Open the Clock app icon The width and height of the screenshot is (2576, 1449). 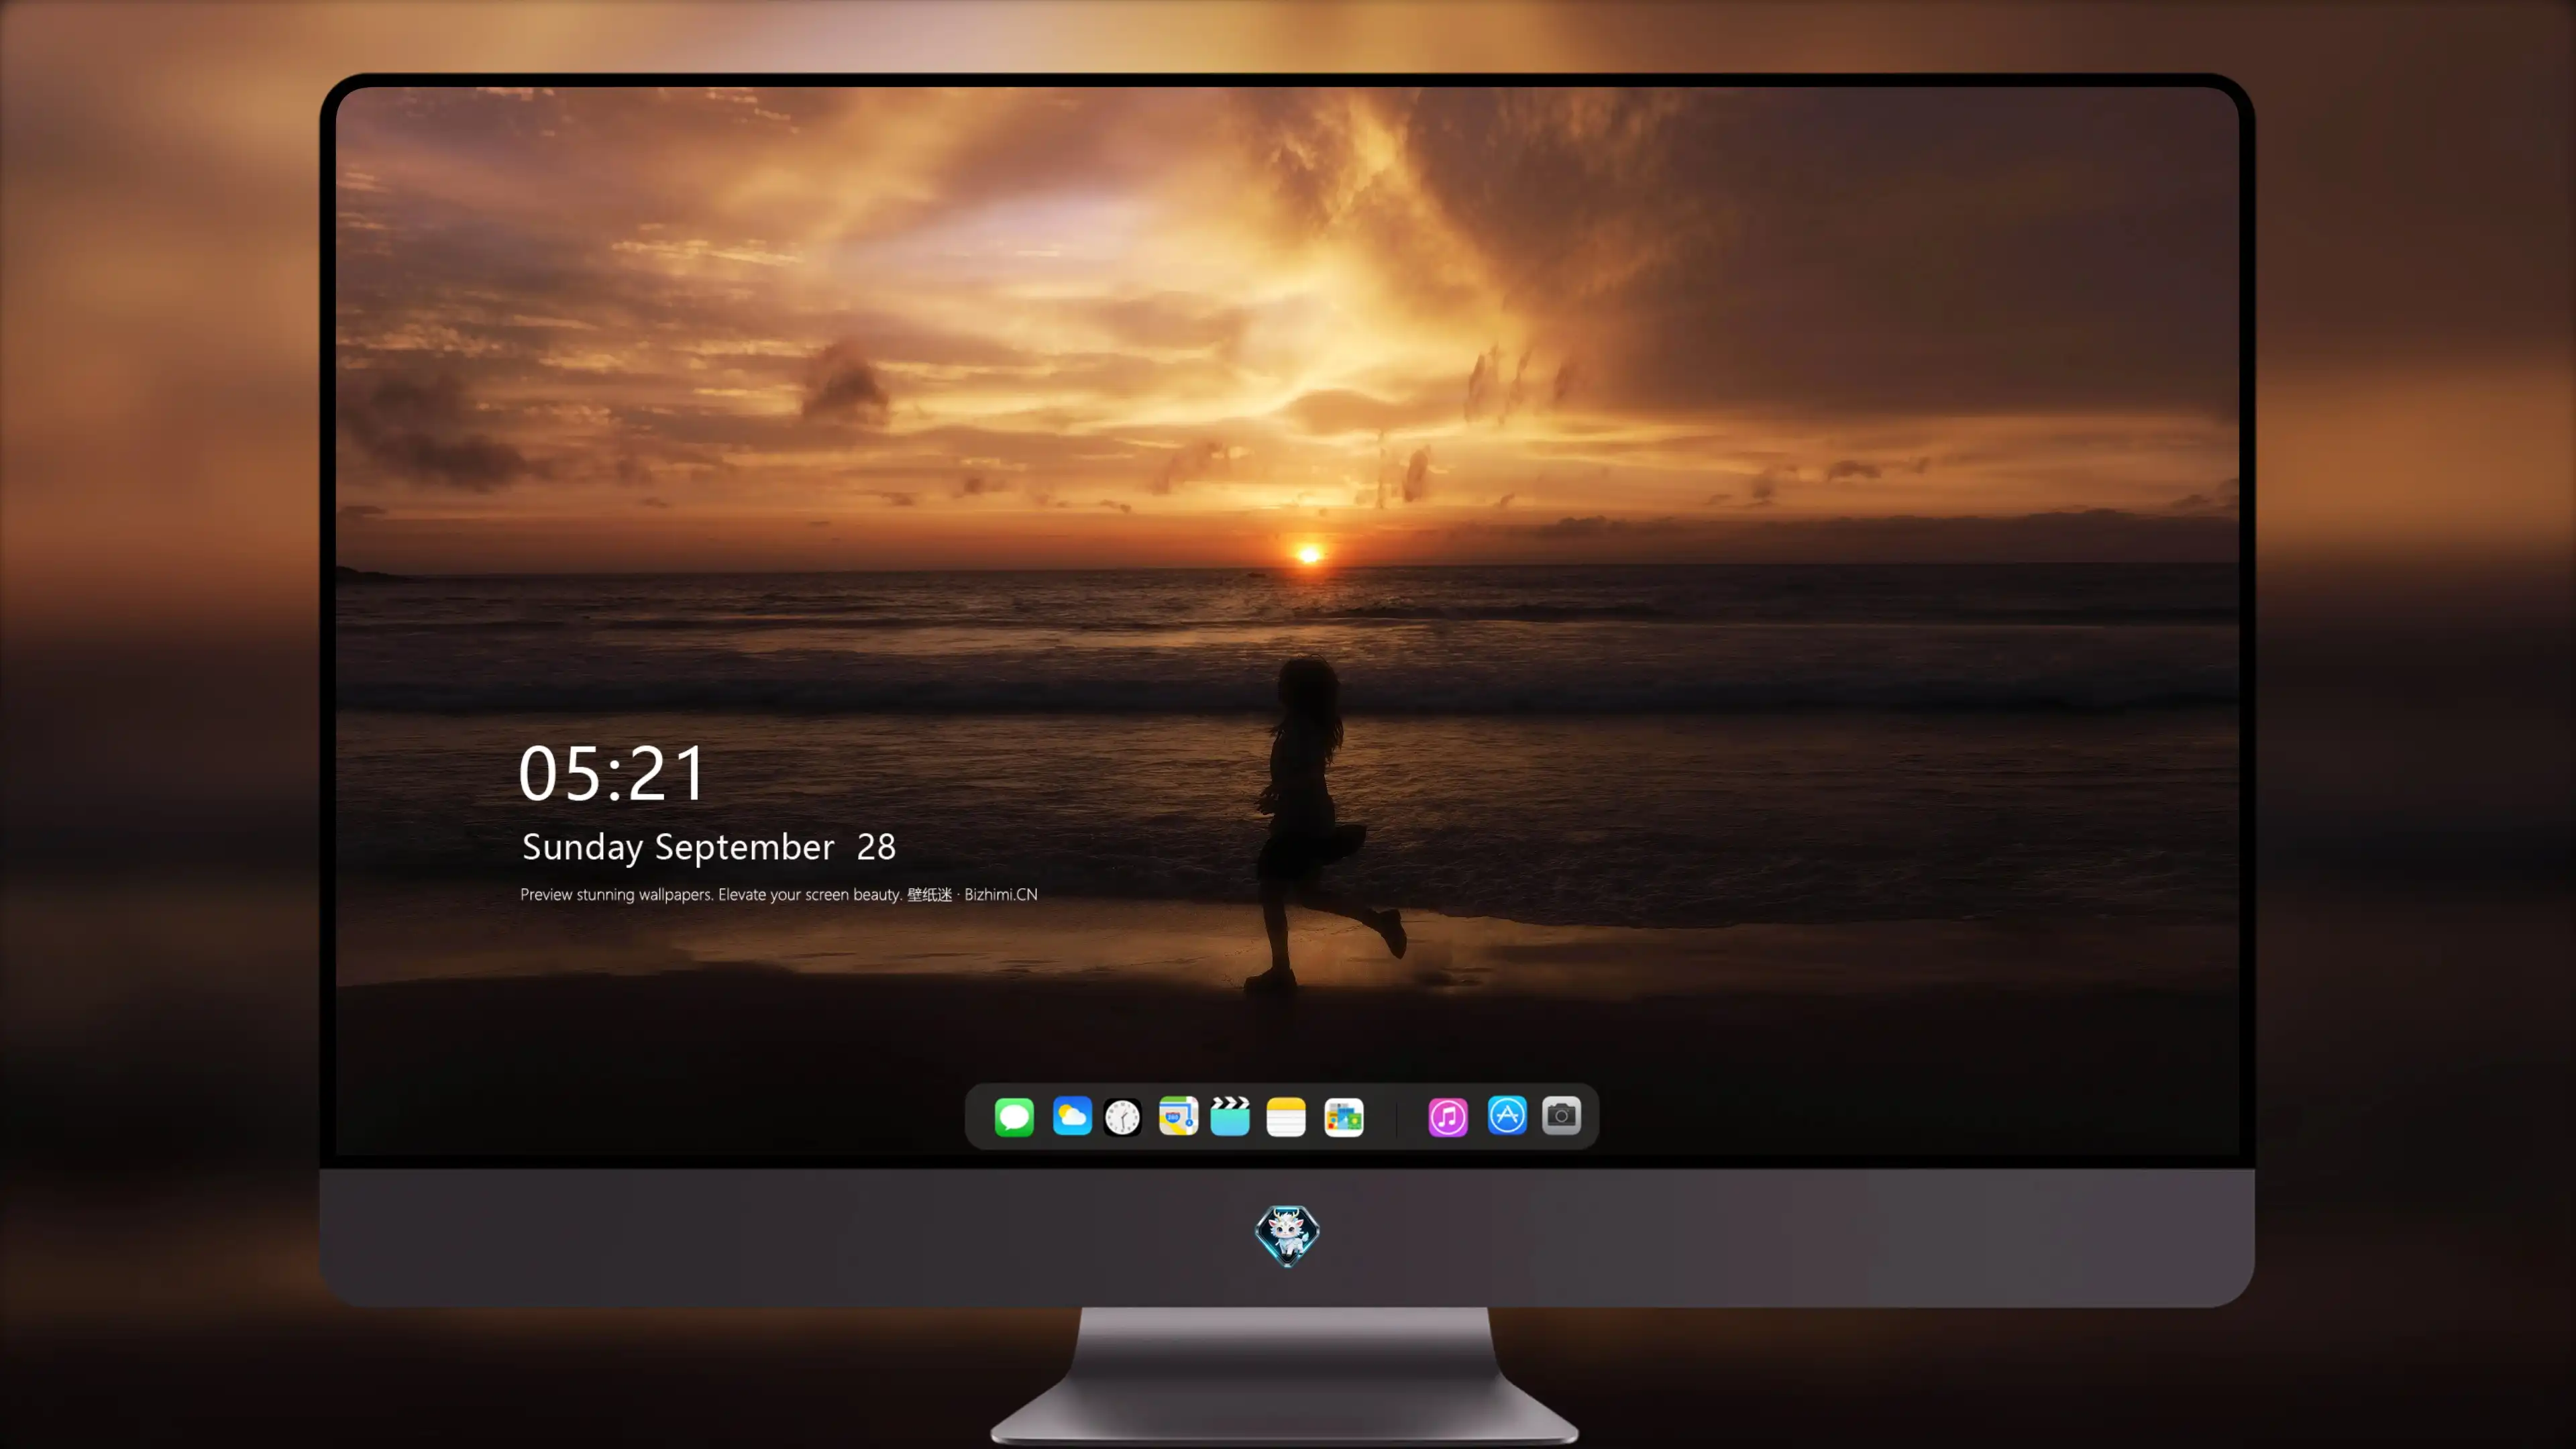(x=1122, y=1117)
